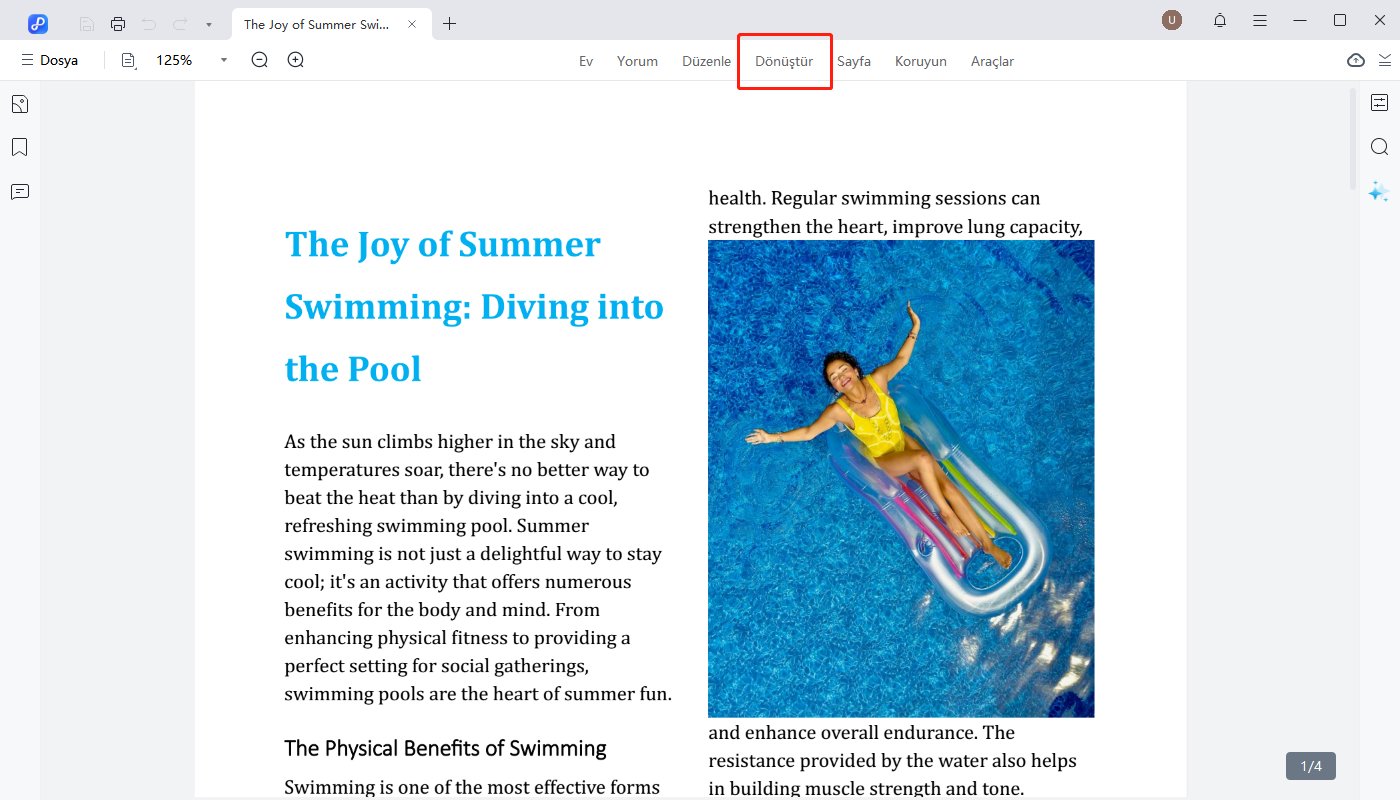Viewport: 1400px width, 800px height.
Task: Expand the zoom level dropdown arrow
Action: 224,60
